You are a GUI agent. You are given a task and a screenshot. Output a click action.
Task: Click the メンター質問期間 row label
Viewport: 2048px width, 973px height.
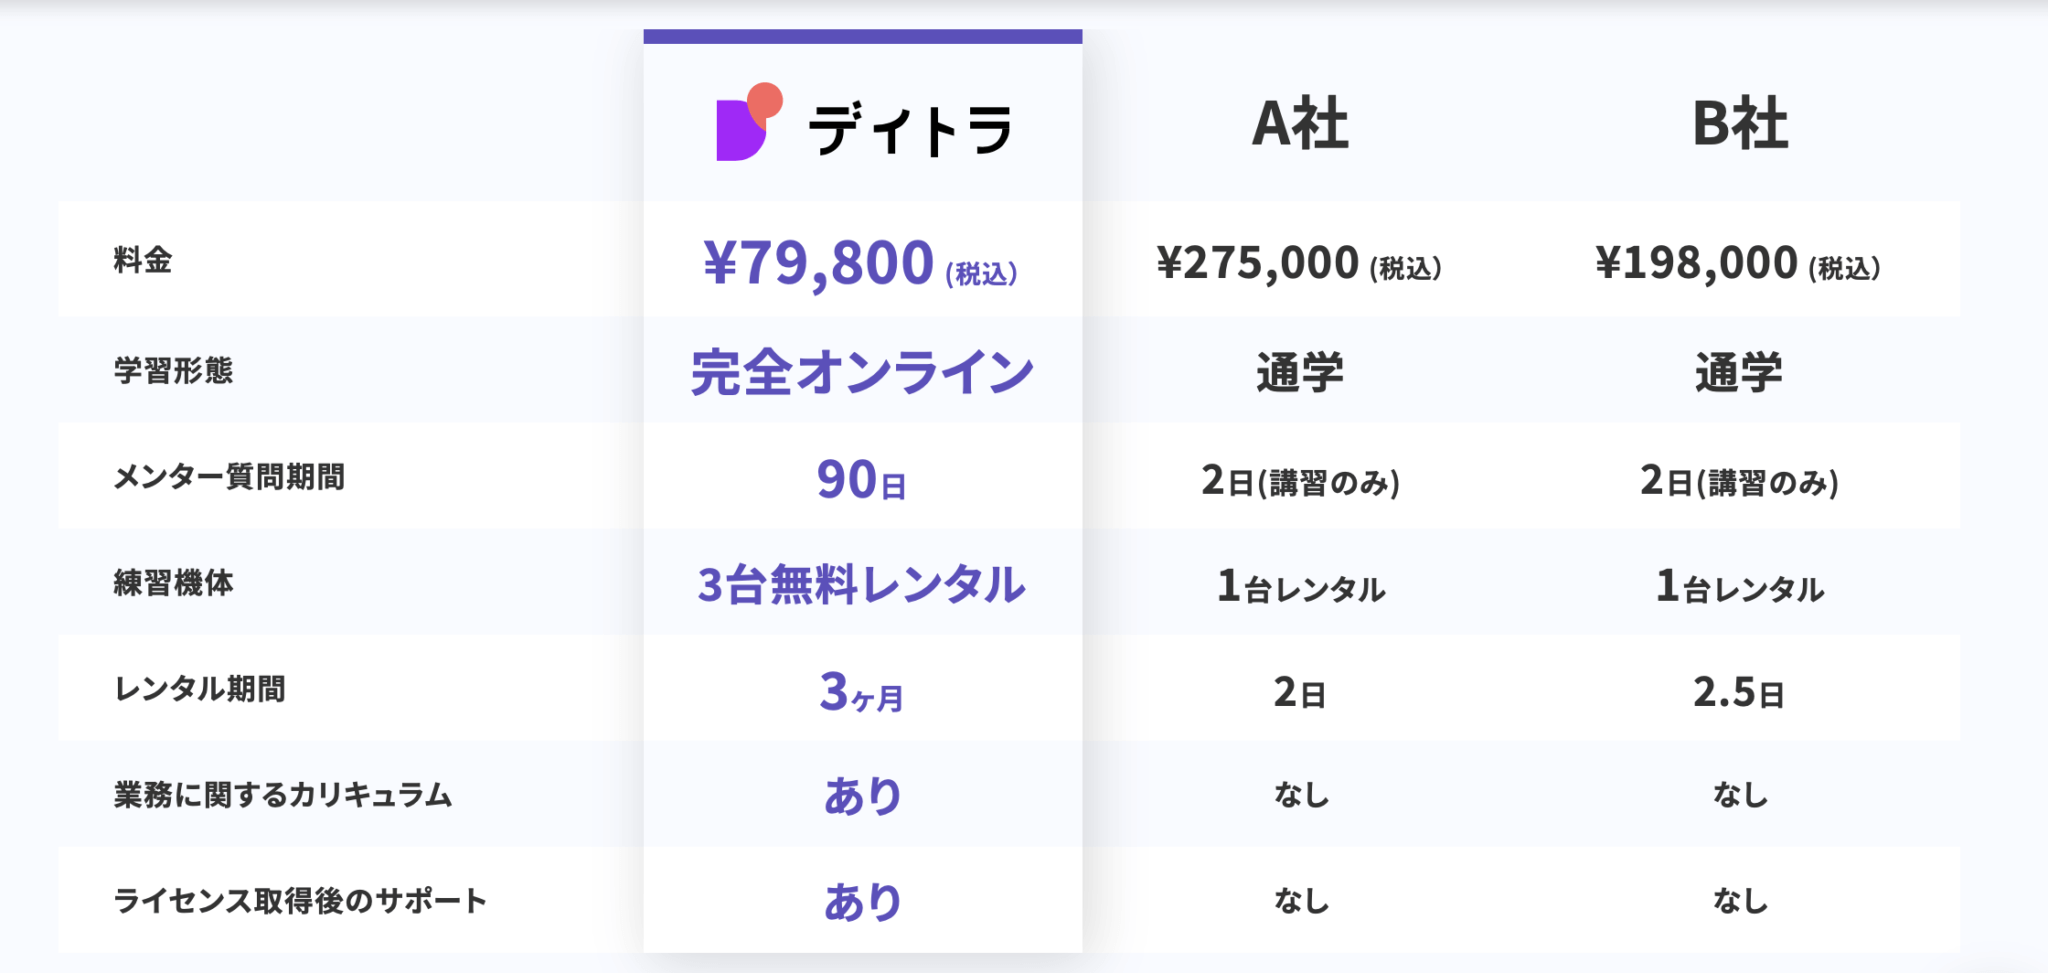[229, 477]
